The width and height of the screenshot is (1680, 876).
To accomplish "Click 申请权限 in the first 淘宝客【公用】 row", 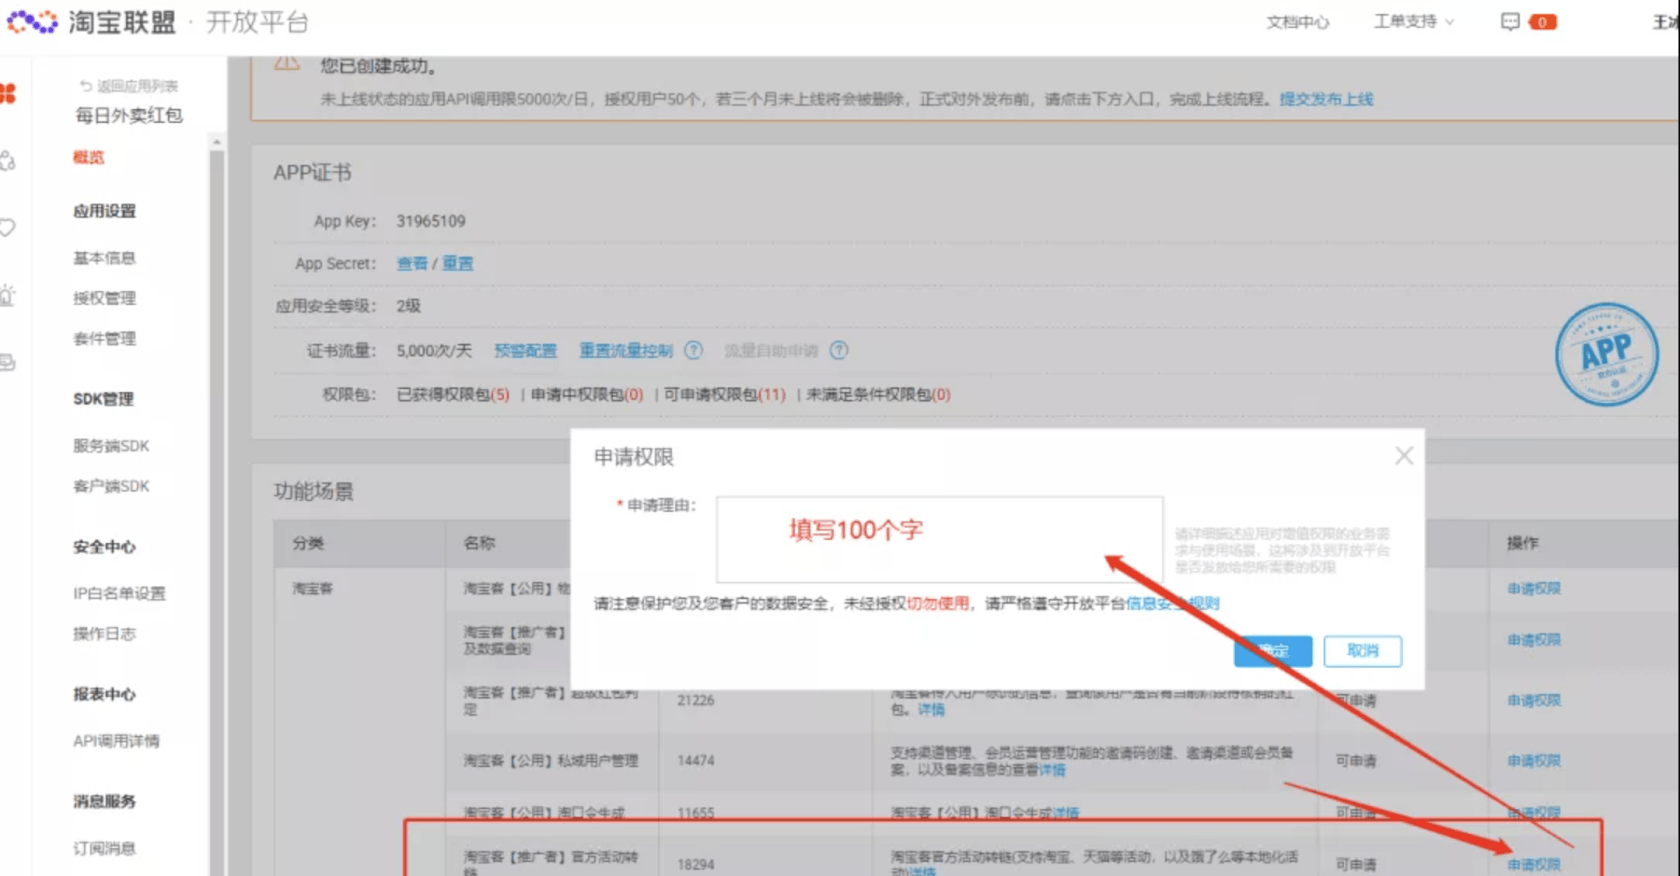I will click(1534, 588).
